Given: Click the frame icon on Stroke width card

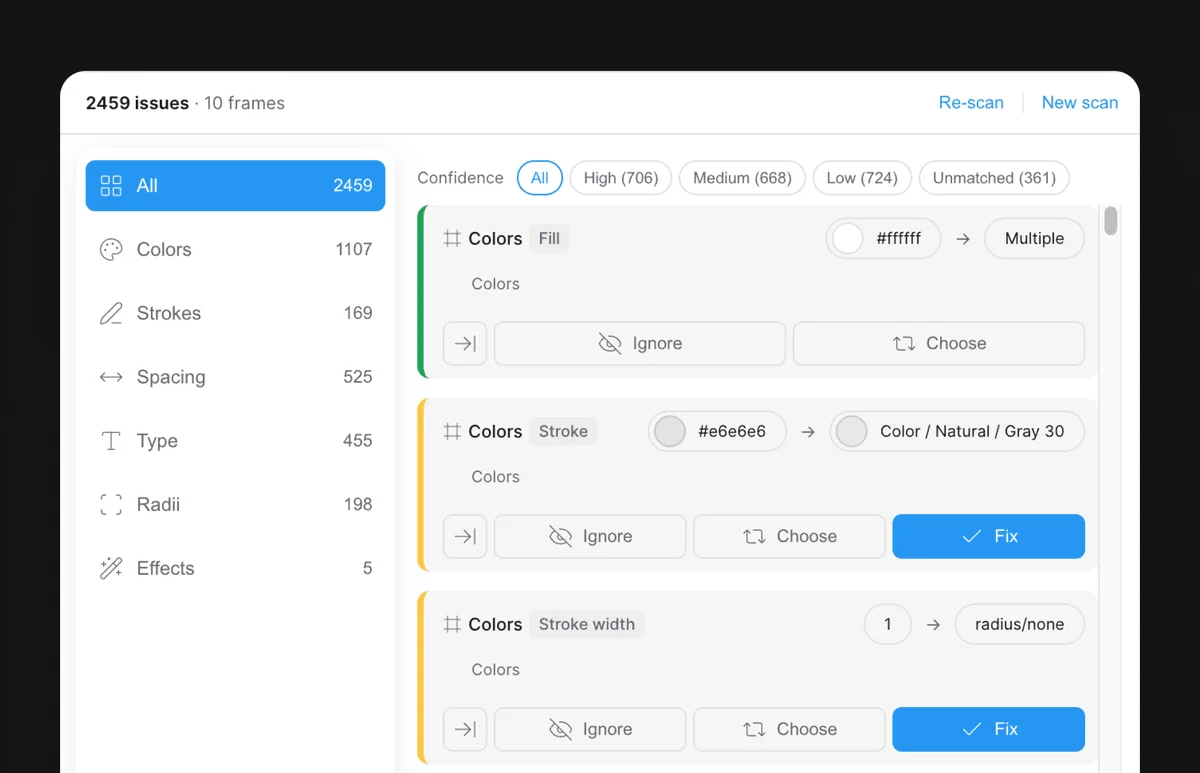Looking at the screenshot, I should click(452, 624).
